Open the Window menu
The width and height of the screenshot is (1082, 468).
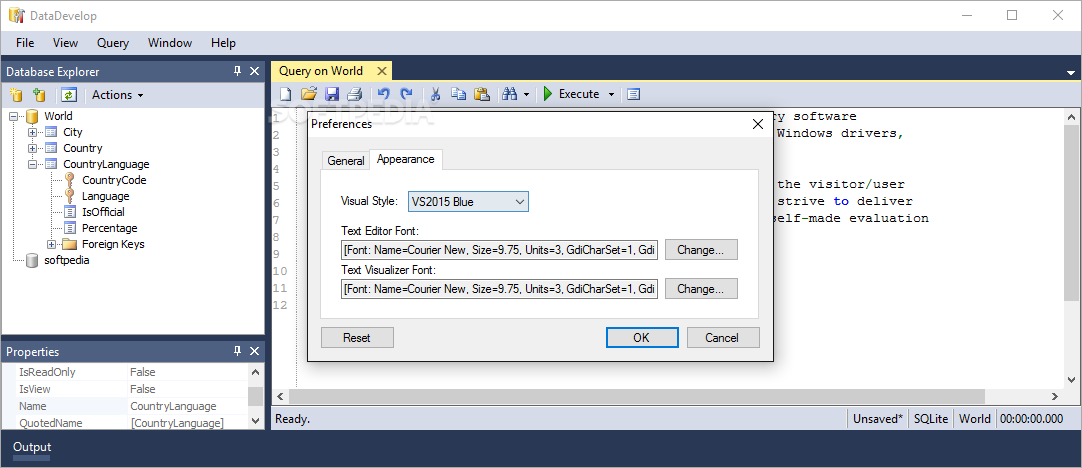coord(170,43)
